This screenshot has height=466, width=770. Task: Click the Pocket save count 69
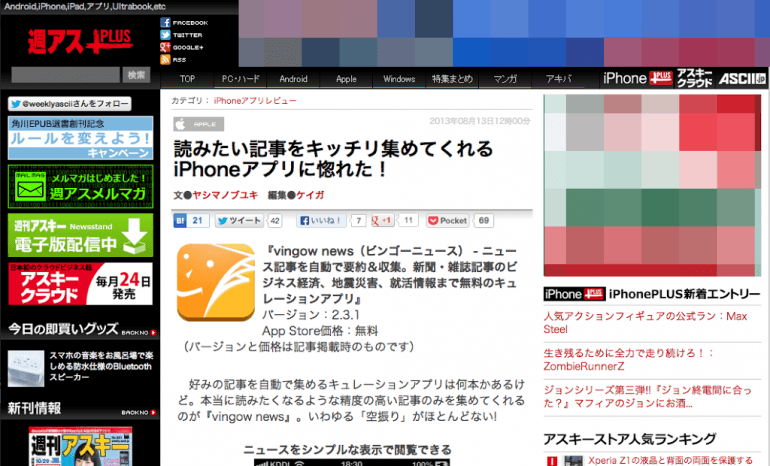pos(484,220)
